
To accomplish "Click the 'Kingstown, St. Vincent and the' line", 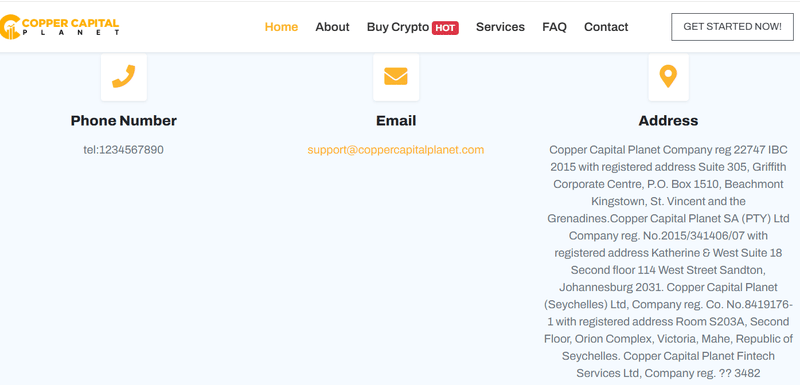I will (x=668, y=201).
